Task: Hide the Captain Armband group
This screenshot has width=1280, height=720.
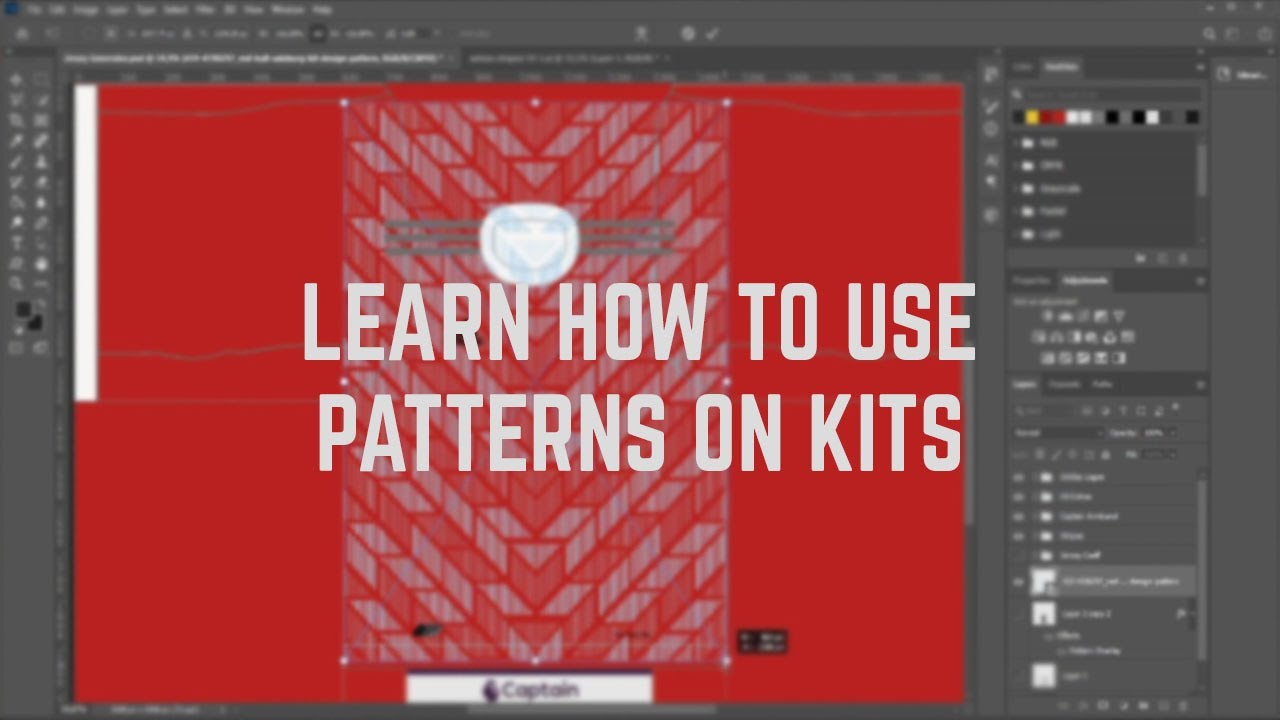Action: [x=1020, y=517]
